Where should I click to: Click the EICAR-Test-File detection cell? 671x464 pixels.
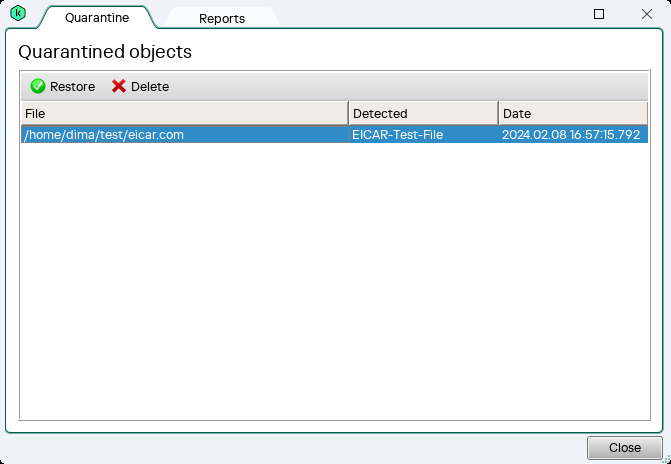coord(422,135)
